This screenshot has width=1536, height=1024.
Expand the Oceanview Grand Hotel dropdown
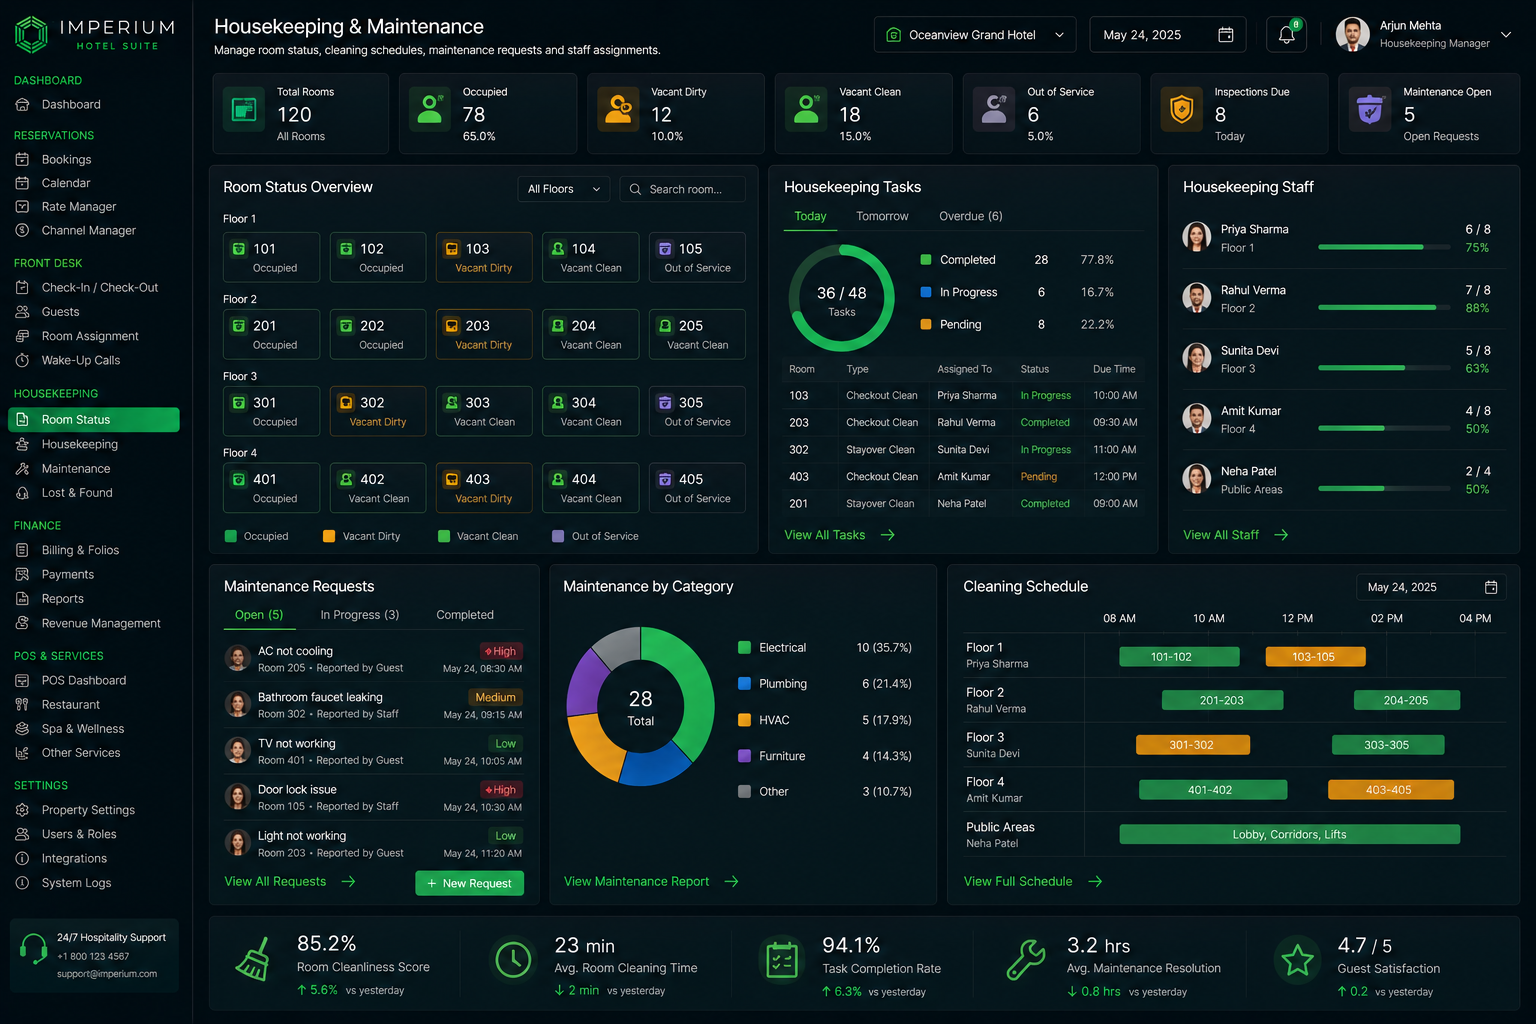click(x=975, y=35)
